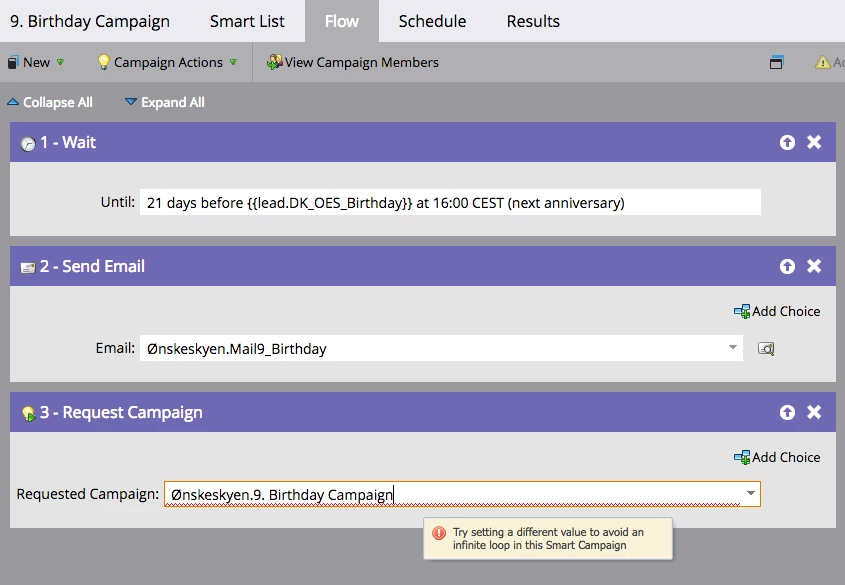The height and width of the screenshot is (585, 845).
Task: Move the Request Campaign step up
Action: [x=787, y=412]
